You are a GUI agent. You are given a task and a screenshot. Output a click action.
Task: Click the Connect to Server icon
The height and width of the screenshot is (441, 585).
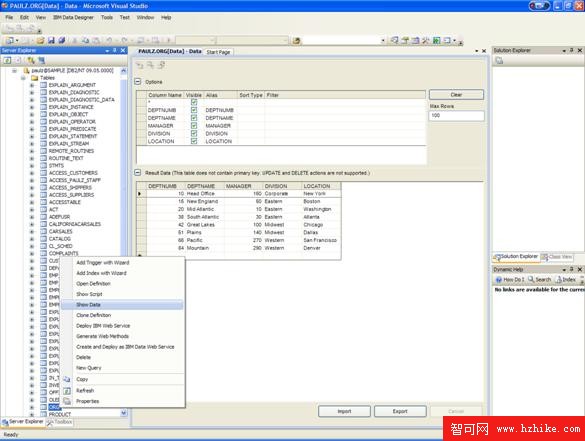coord(41,60)
